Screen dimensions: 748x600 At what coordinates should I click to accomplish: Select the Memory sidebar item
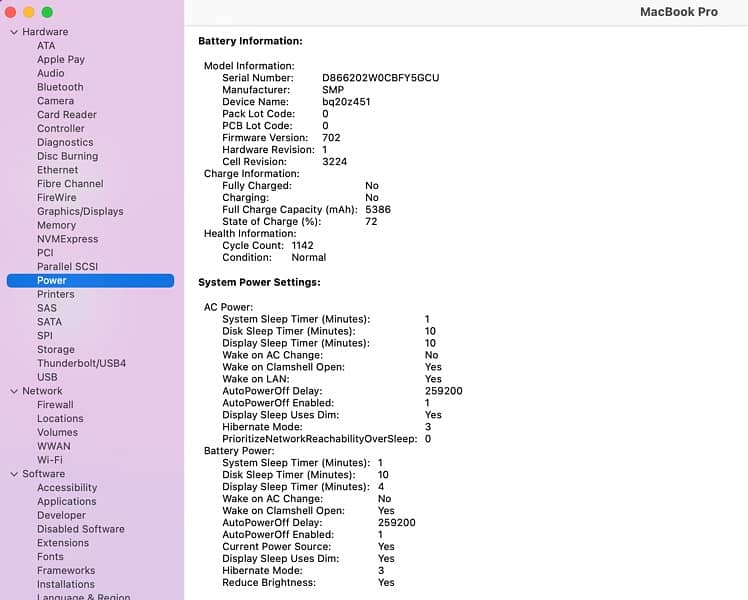click(x=56, y=225)
